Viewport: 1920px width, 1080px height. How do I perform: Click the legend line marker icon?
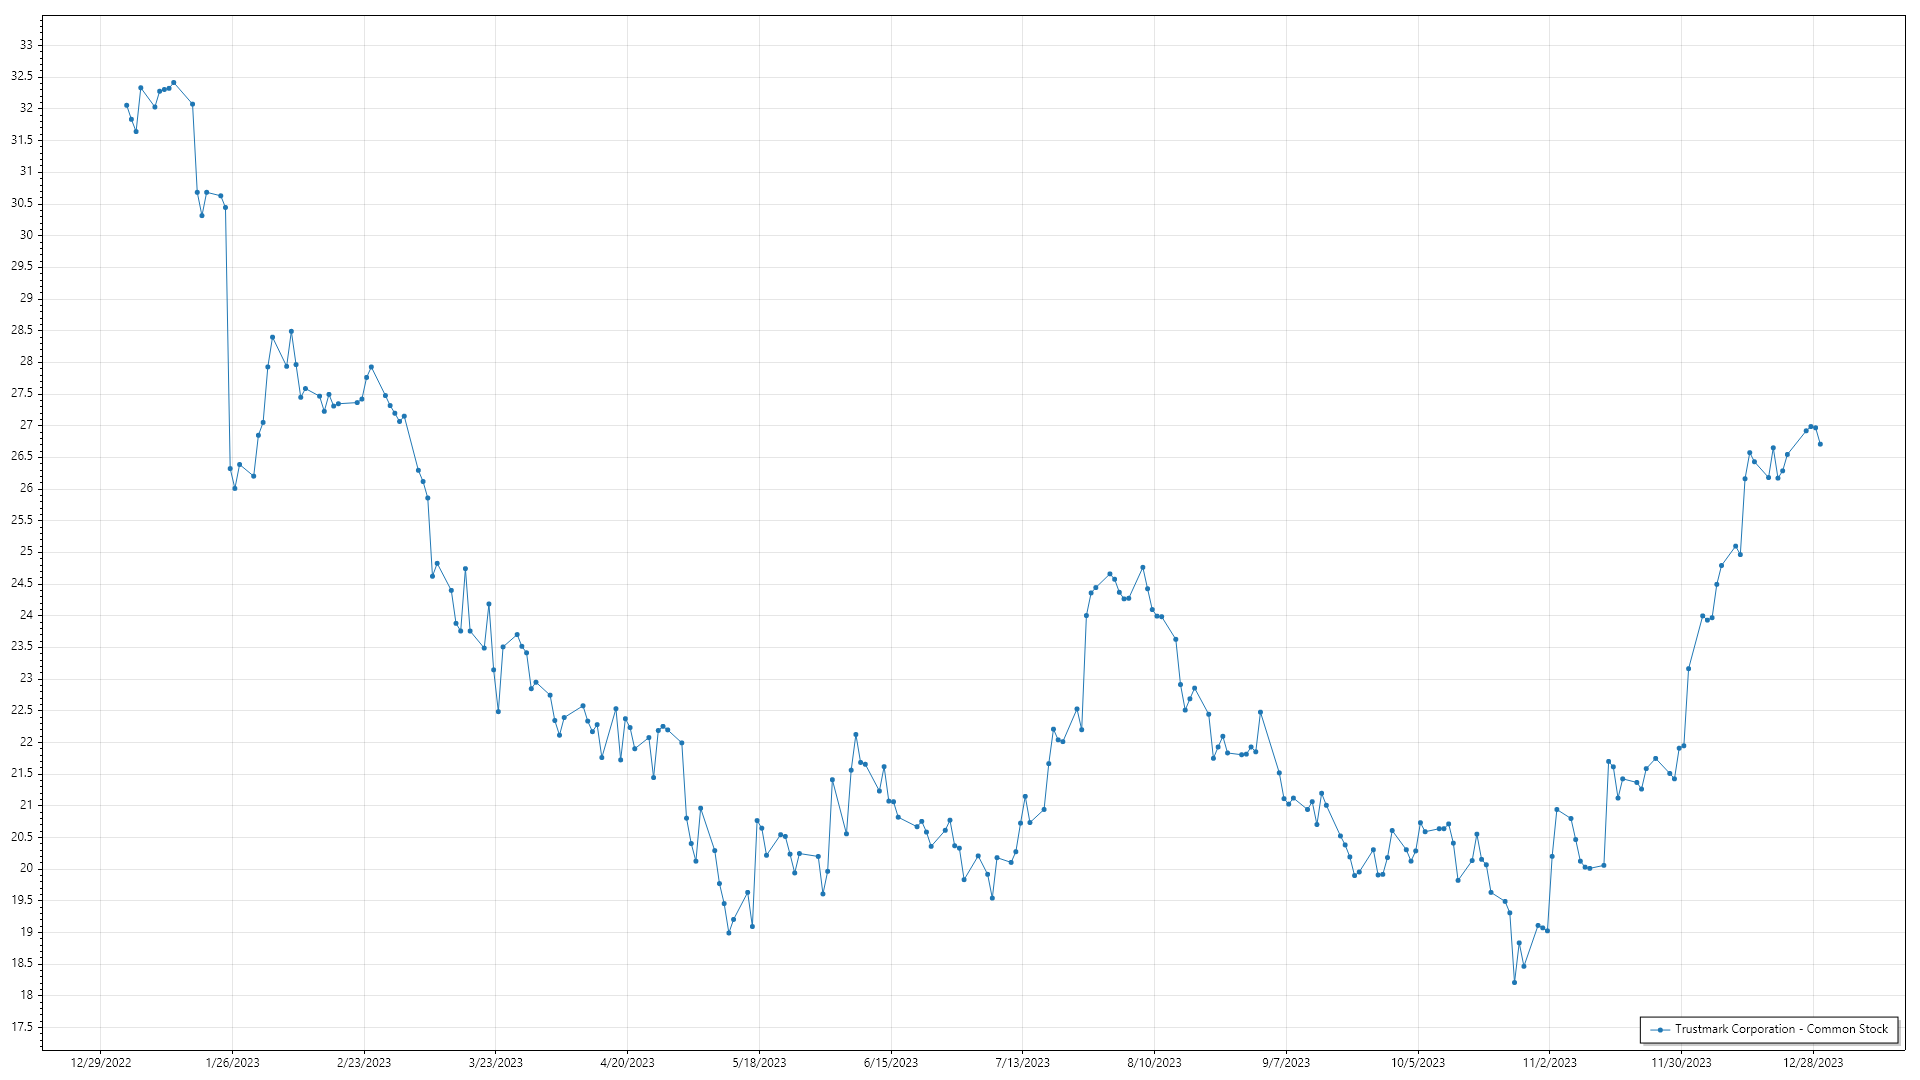[x=1660, y=1029]
